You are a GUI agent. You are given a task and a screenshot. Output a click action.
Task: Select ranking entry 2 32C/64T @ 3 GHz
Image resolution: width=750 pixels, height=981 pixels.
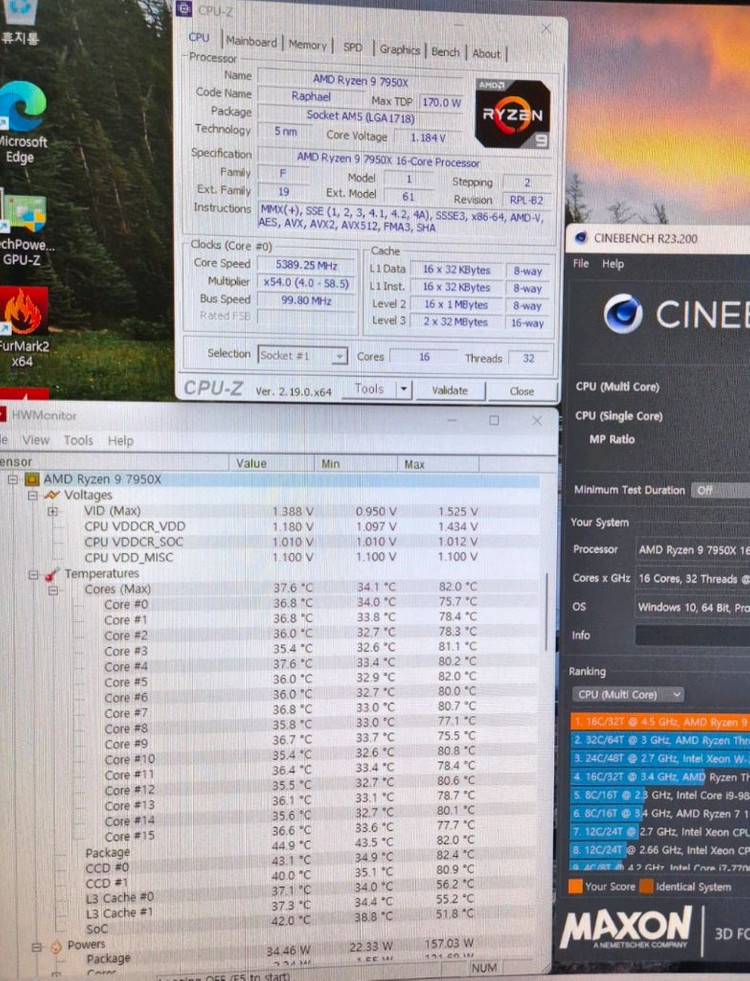(x=660, y=740)
